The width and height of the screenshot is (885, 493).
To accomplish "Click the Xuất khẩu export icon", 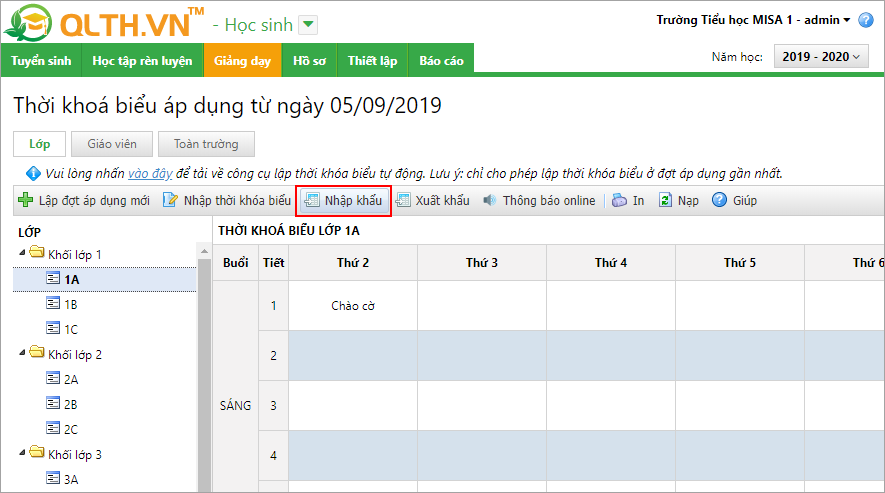I will point(403,200).
